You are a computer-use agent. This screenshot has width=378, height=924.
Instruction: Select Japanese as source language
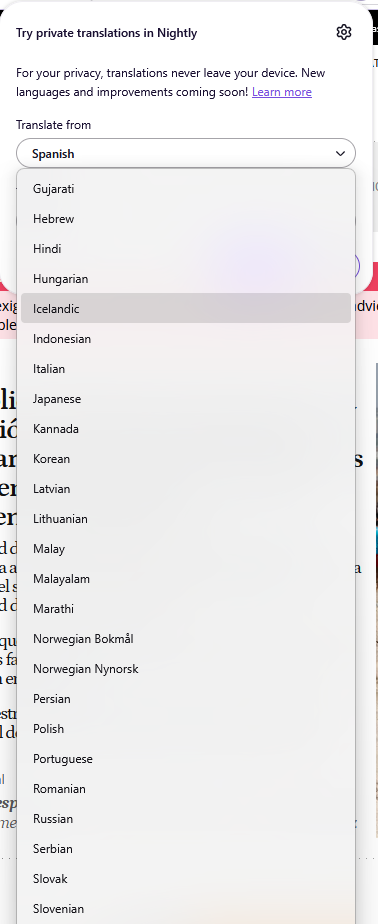tap(186, 399)
